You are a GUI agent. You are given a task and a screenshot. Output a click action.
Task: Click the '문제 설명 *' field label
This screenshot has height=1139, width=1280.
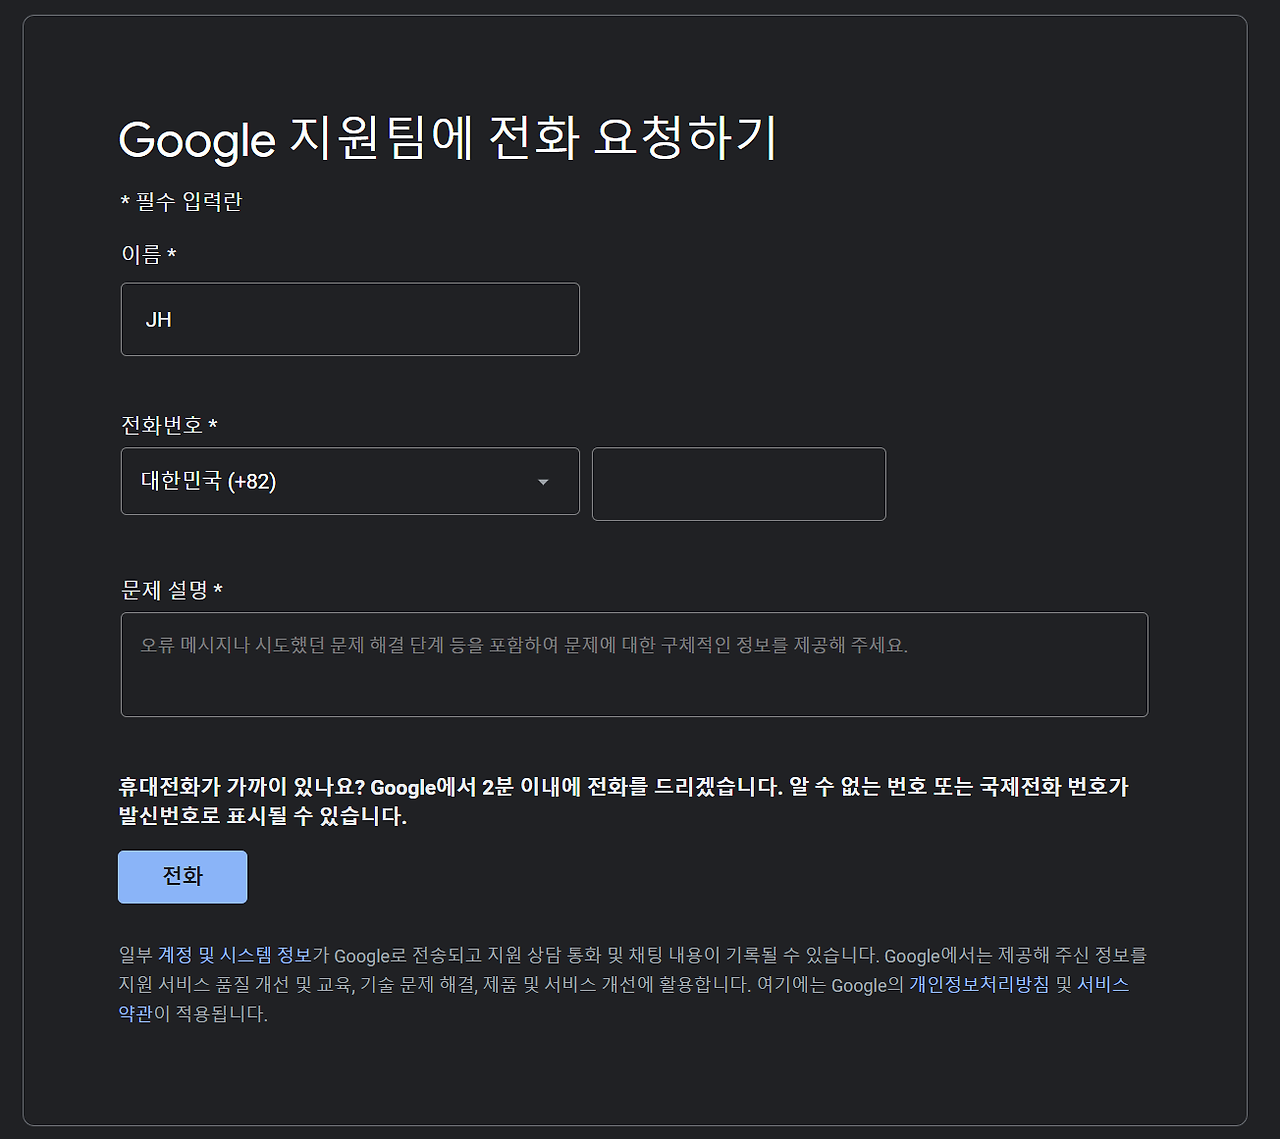tap(172, 591)
